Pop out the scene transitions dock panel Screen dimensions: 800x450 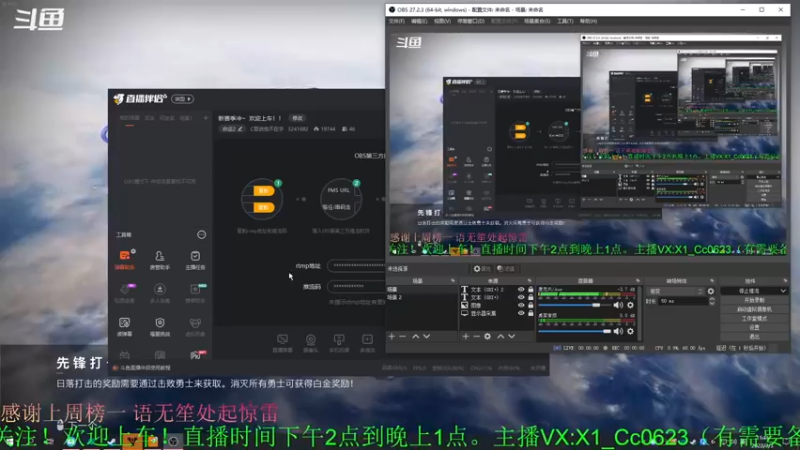(712, 281)
